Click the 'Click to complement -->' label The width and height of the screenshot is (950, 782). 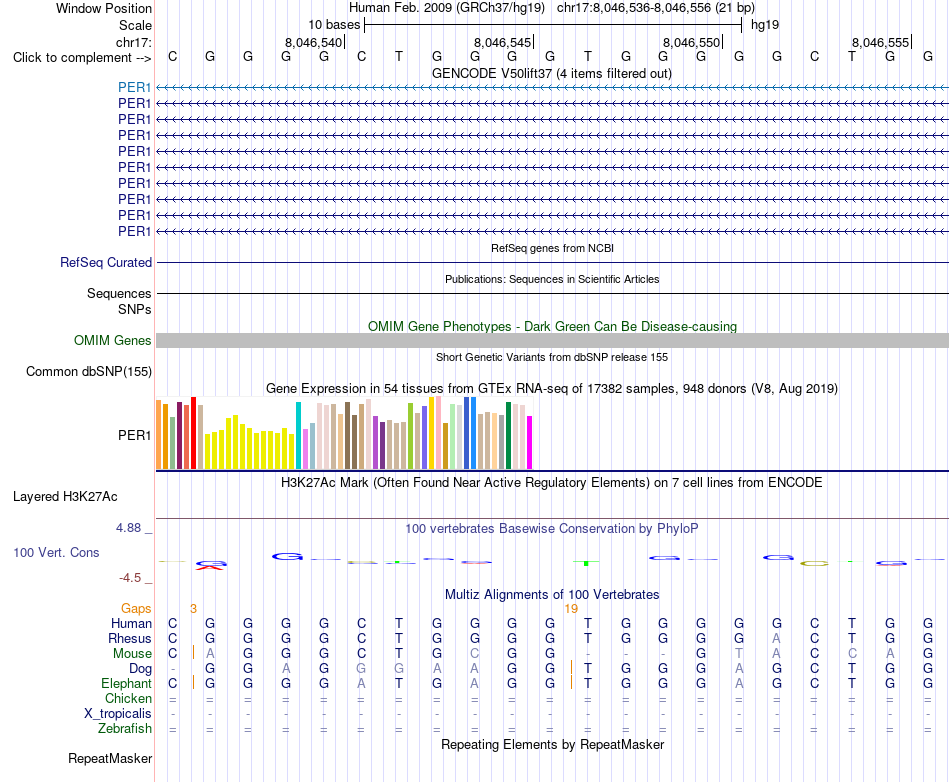(x=82, y=58)
